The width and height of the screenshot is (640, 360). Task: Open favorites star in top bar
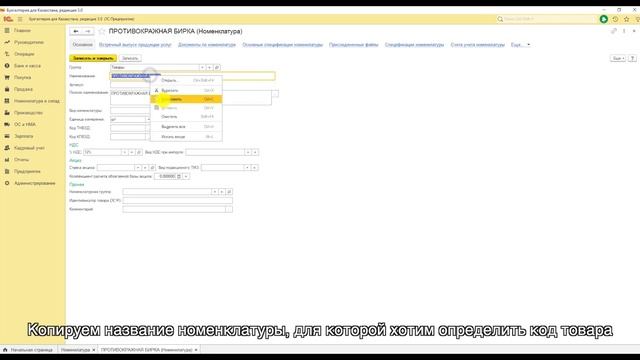(627, 19)
